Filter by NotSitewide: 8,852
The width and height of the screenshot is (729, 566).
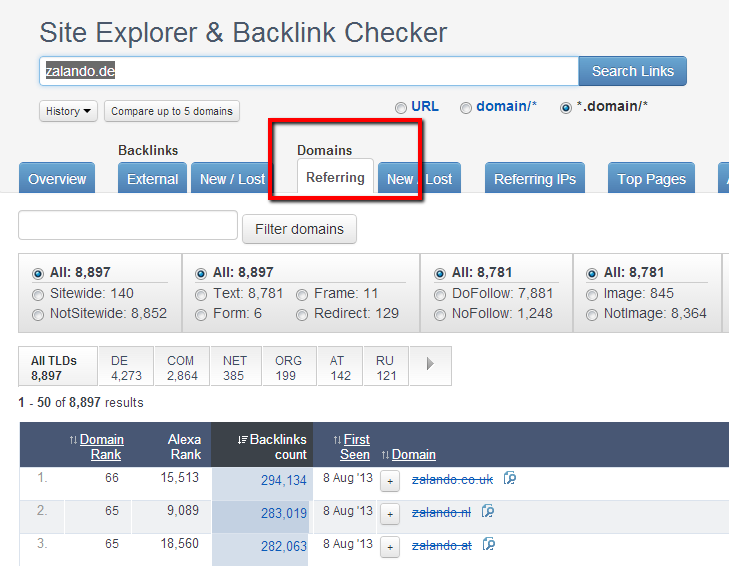pyautogui.click(x=38, y=315)
